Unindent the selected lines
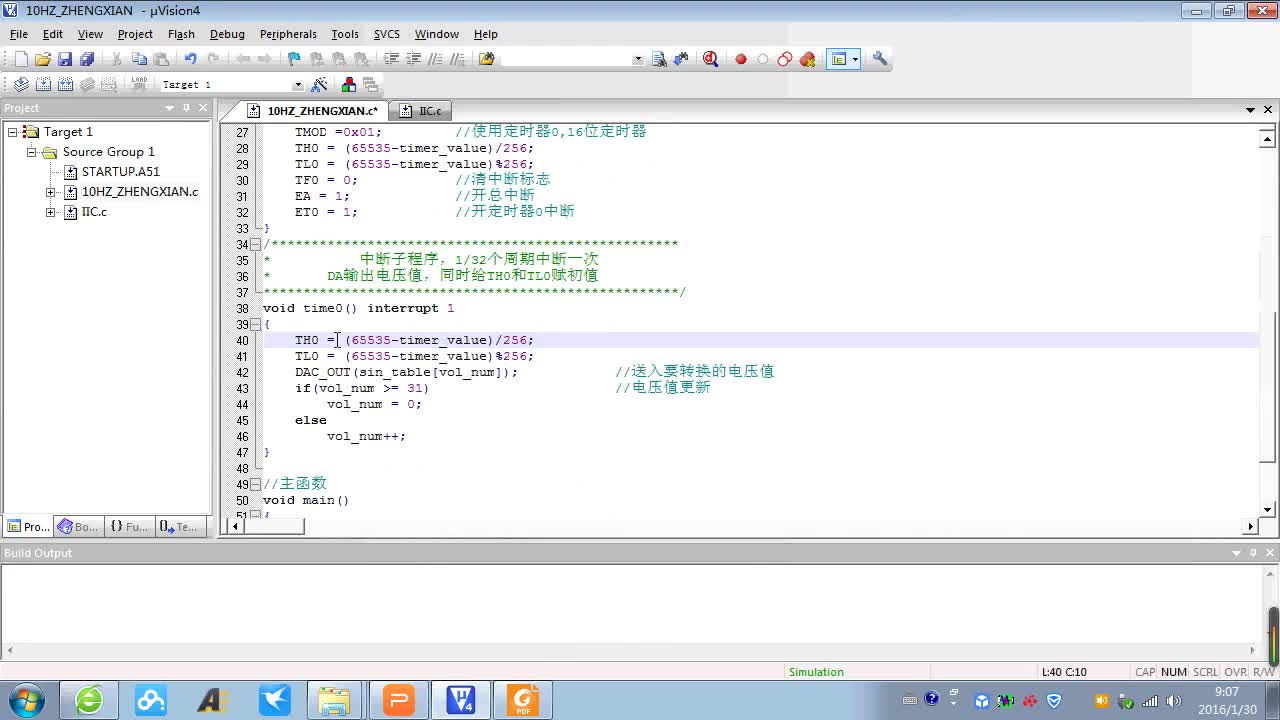 413,59
